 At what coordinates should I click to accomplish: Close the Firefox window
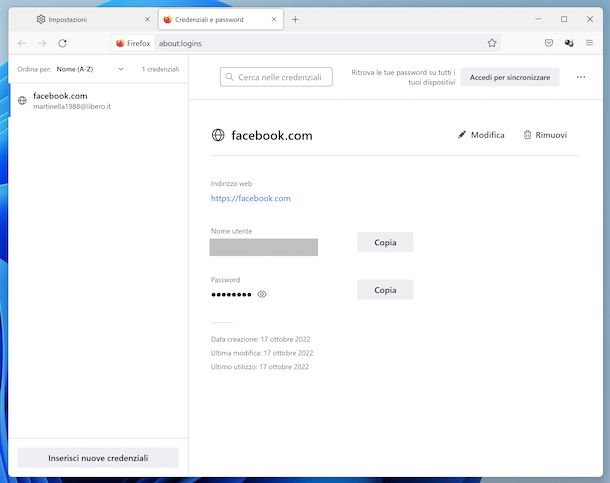pos(590,19)
